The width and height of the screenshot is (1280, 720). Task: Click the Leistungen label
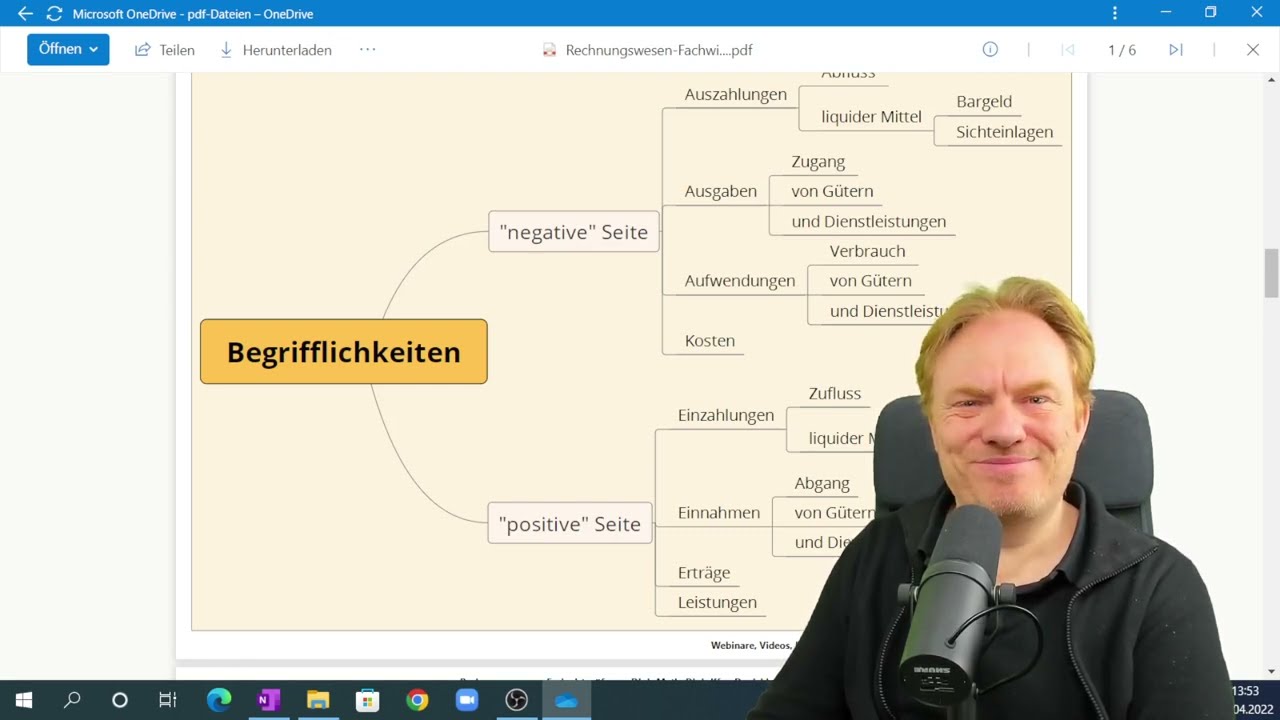tap(717, 603)
